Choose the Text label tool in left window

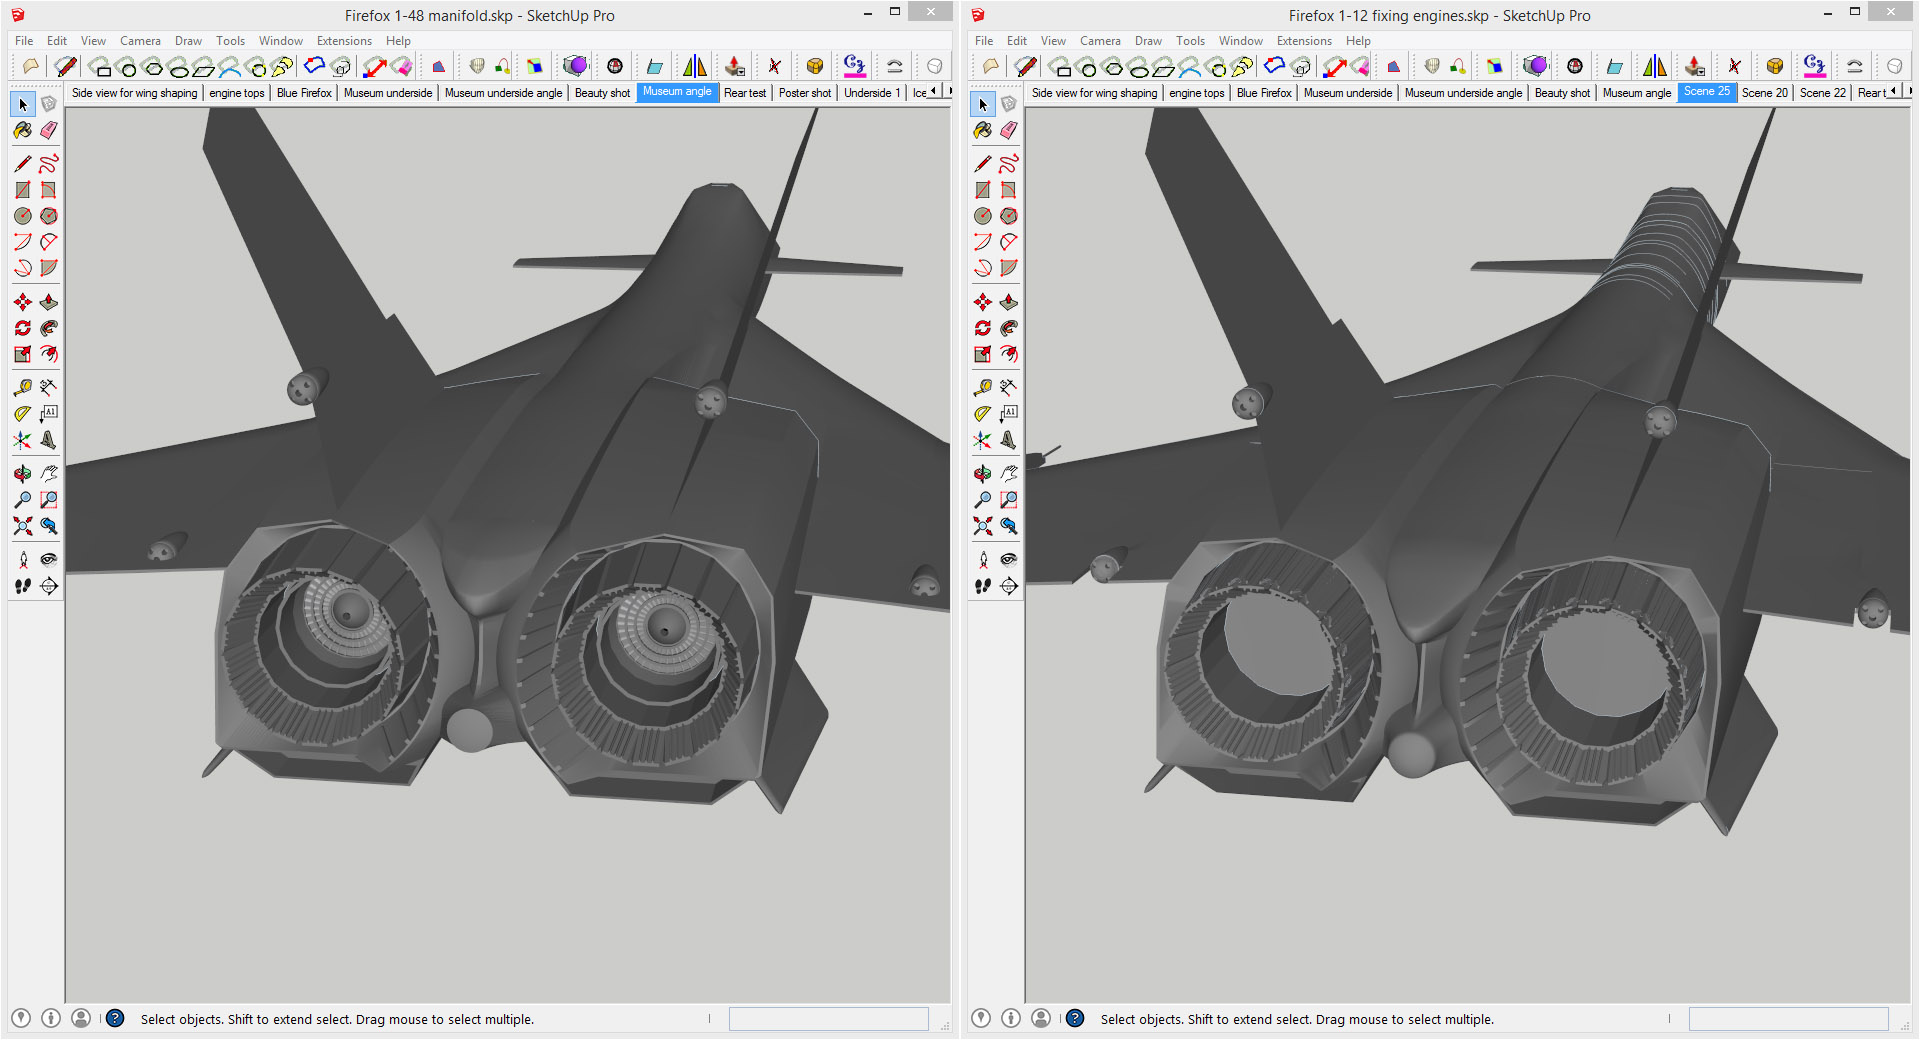(x=49, y=413)
